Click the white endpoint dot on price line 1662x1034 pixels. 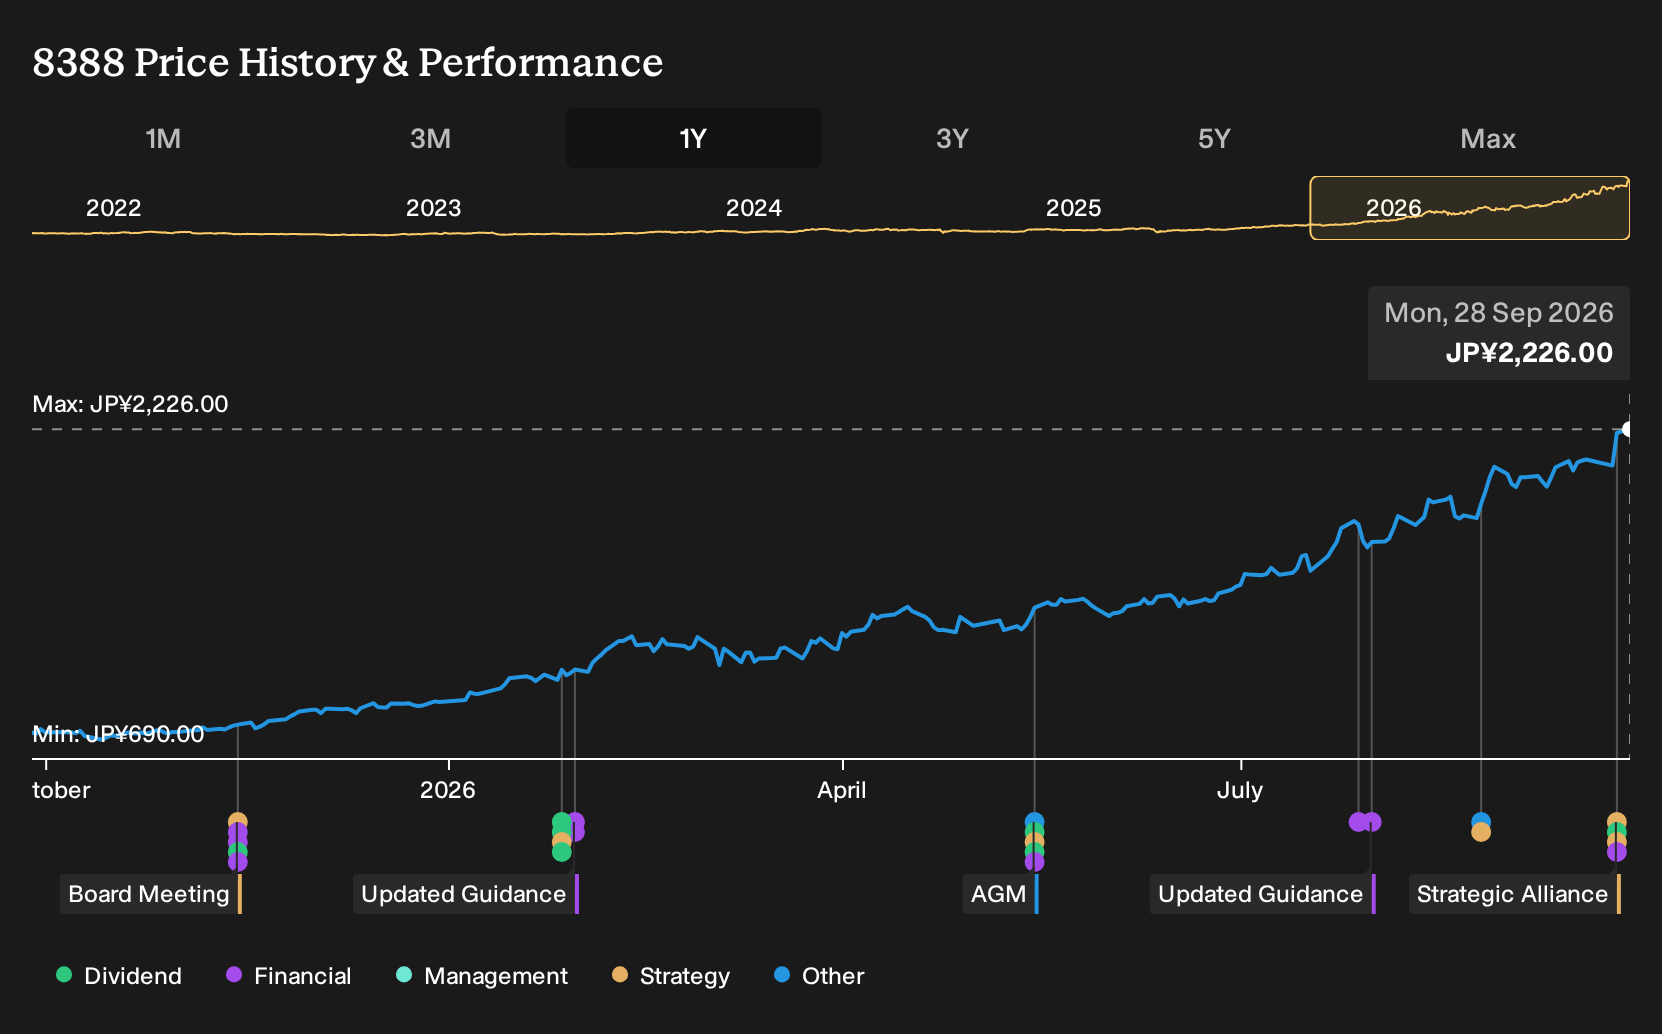[1628, 430]
